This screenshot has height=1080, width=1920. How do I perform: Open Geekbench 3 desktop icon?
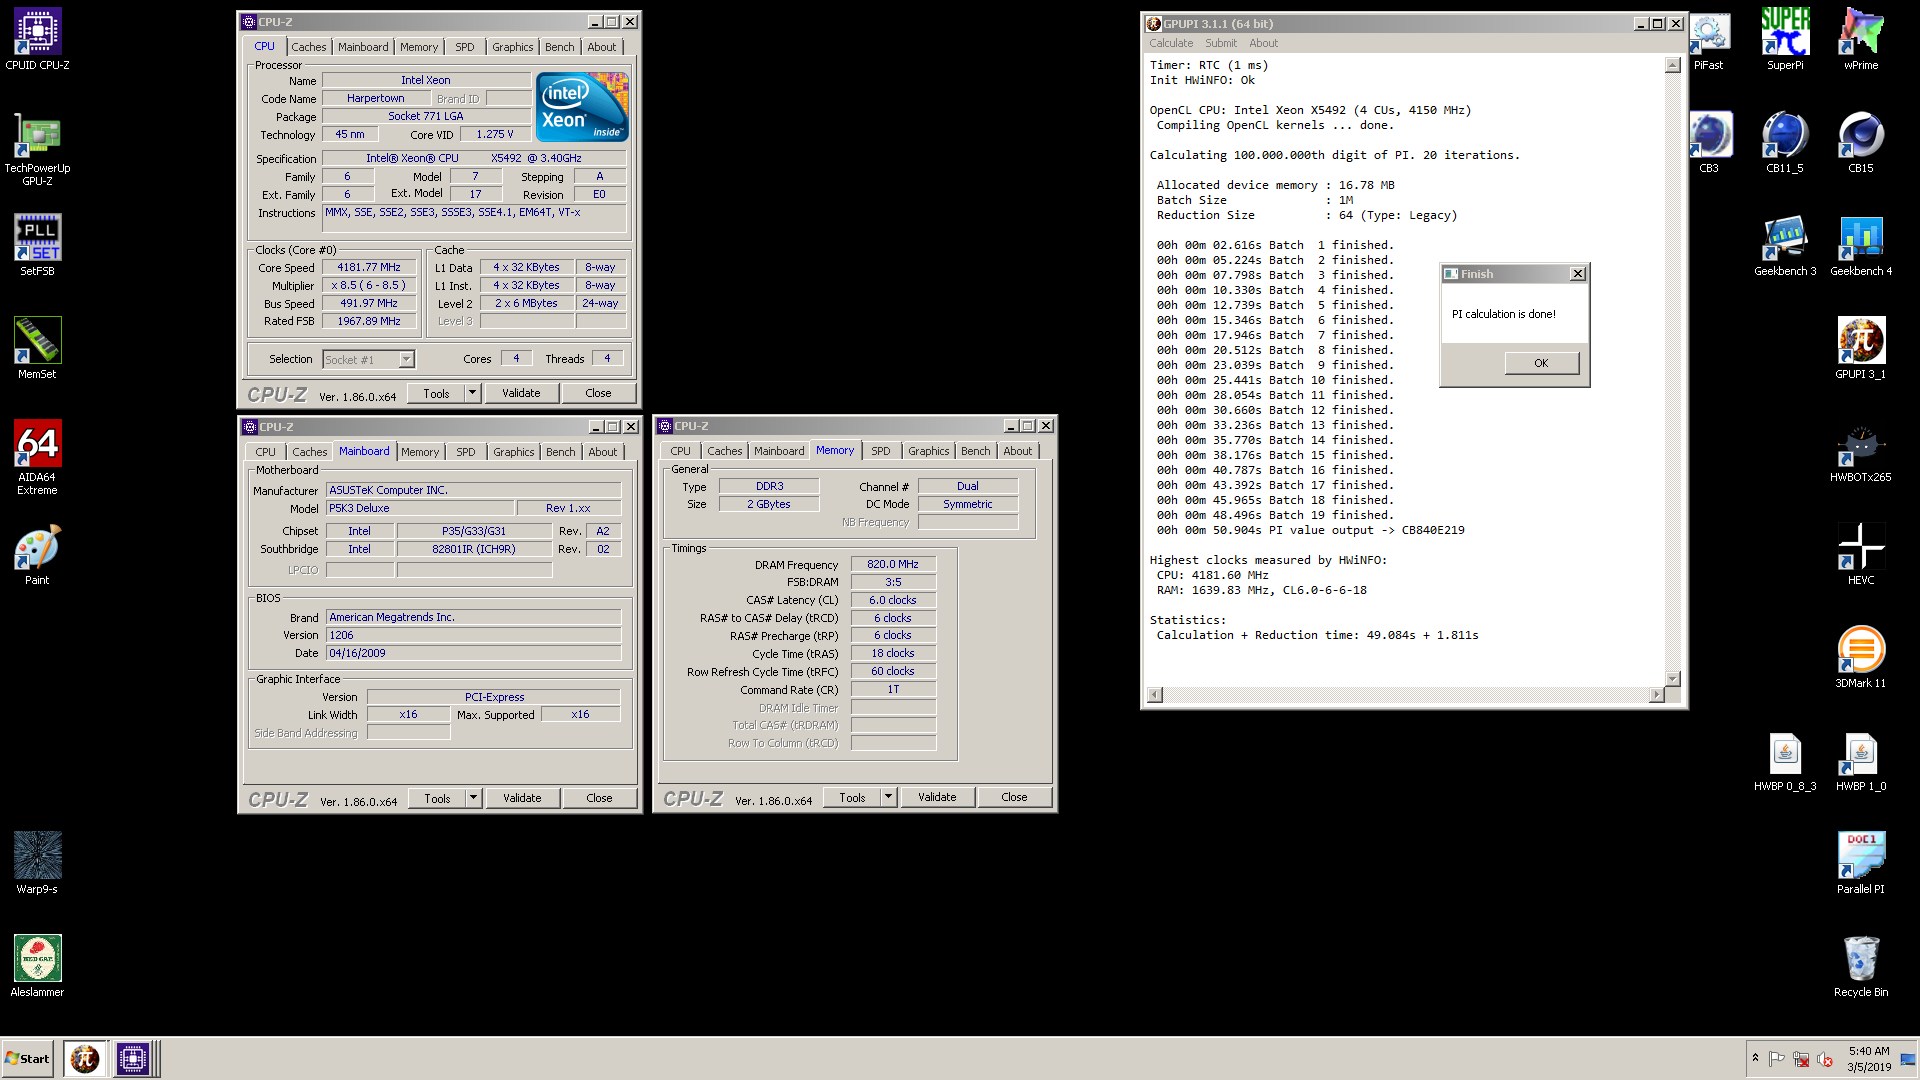point(1785,246)
